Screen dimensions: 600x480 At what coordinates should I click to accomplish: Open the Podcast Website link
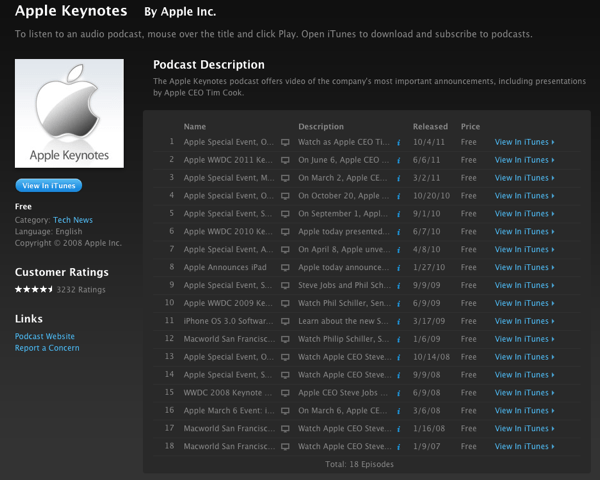pos(45,337)
